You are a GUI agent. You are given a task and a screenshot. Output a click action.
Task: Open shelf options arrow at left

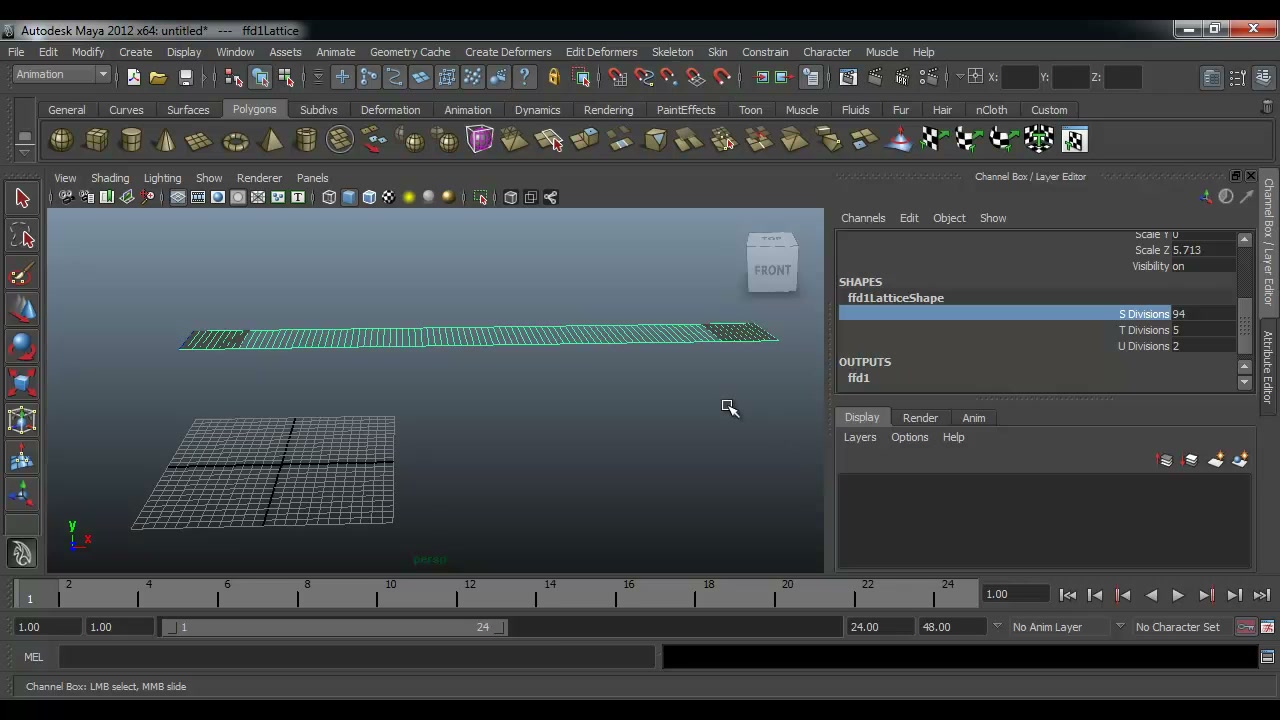pyautogui.click(x=25, y=152)
